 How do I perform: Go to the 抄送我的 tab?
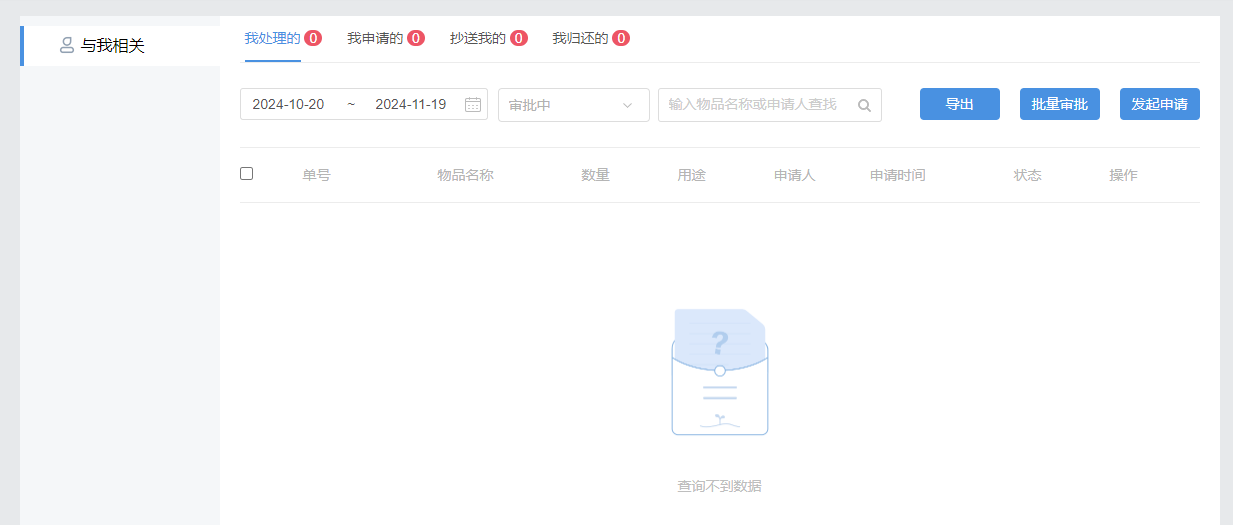[x=478, y=38]
